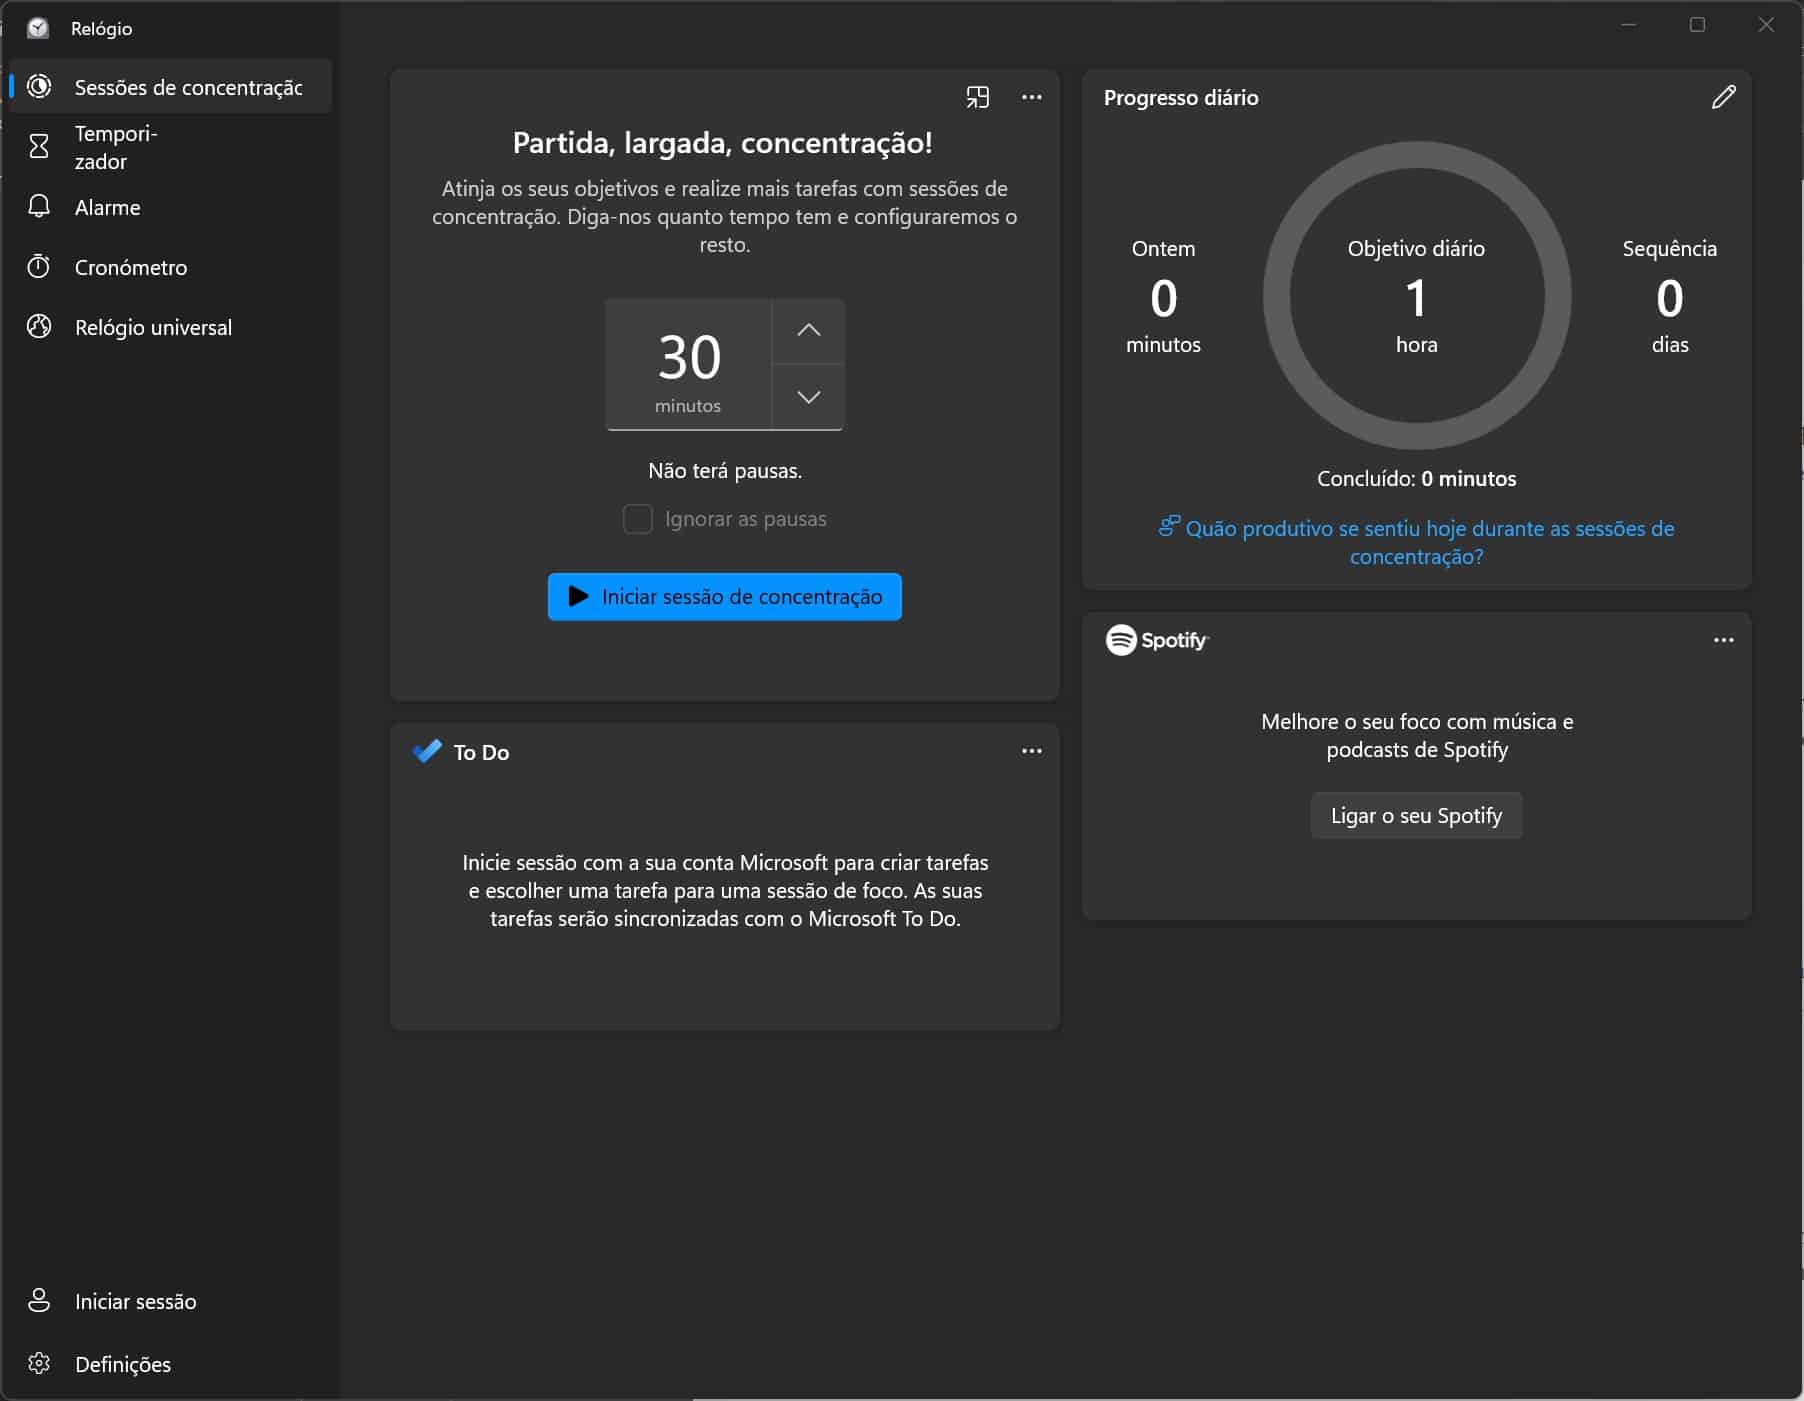The image size is (1804, 1401).
Task: Open To Do card more options
Action: click(x=1031, y=751)
